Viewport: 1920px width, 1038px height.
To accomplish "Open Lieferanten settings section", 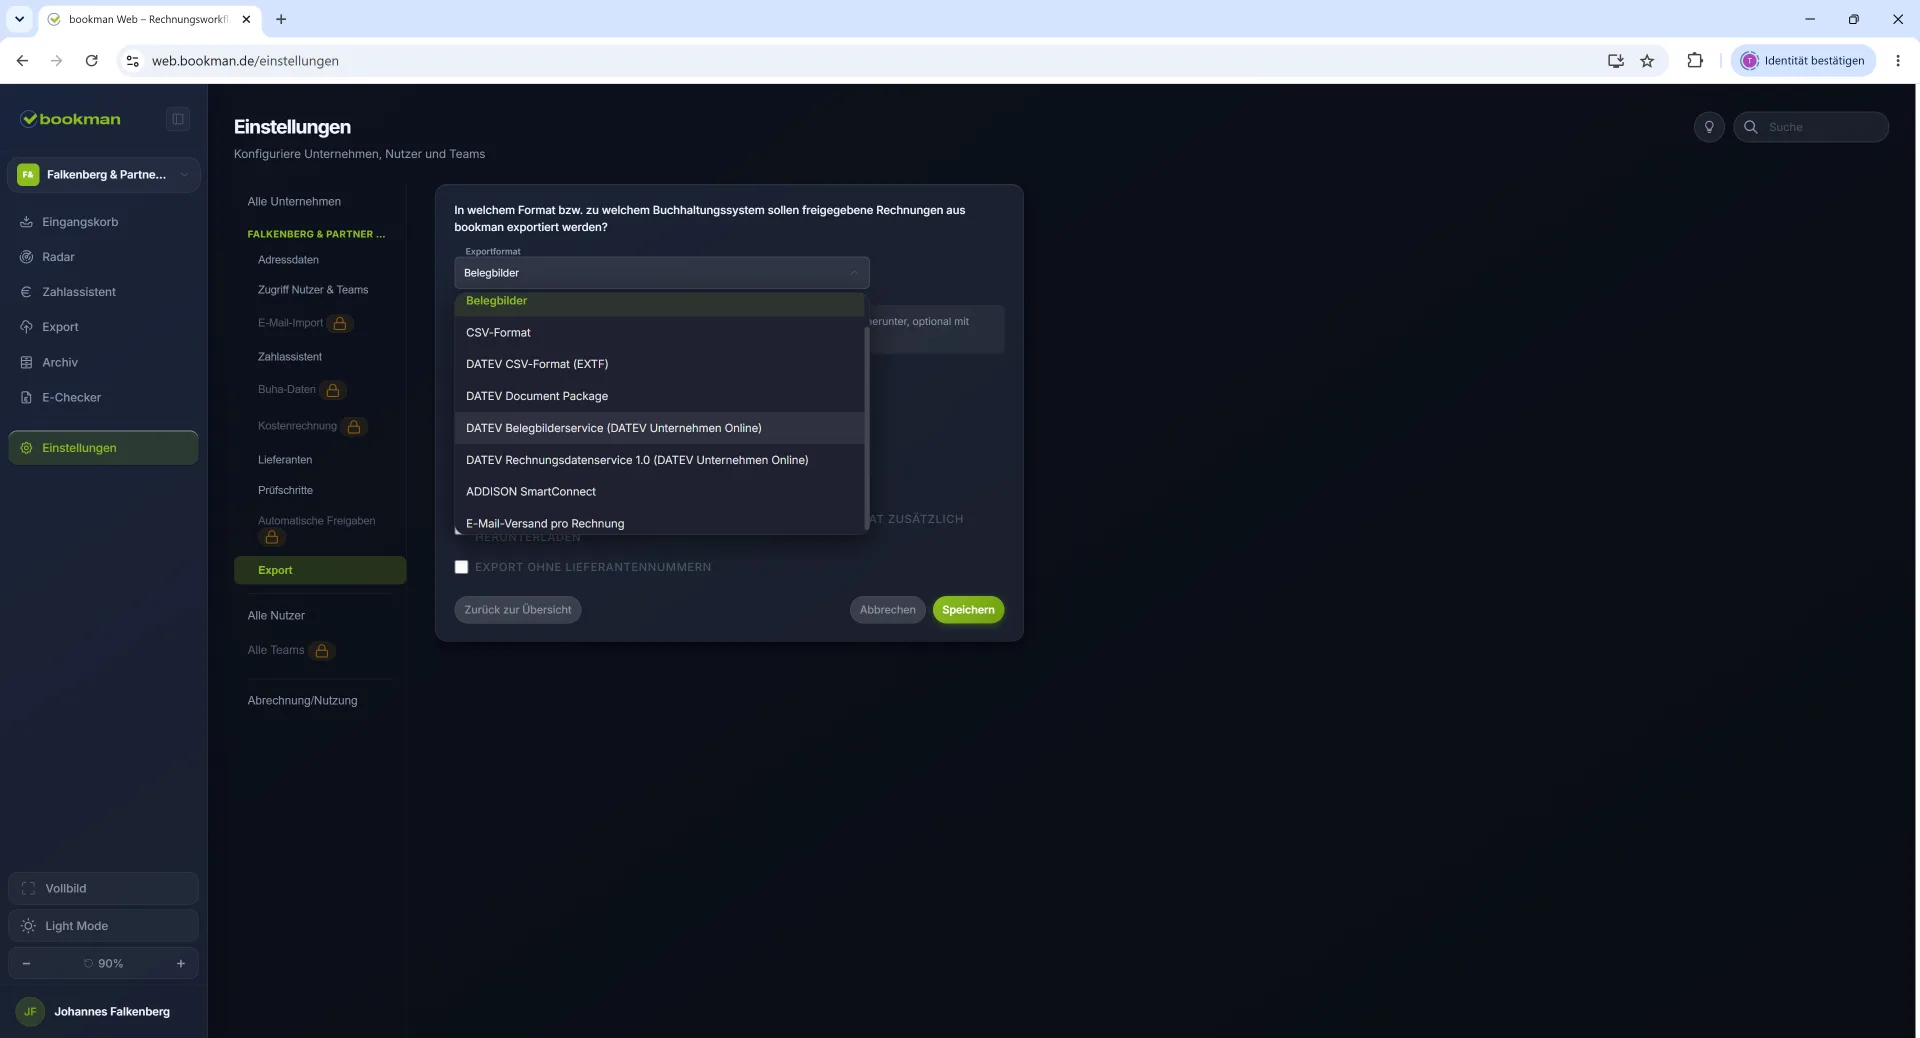I will tap(285, 460).
